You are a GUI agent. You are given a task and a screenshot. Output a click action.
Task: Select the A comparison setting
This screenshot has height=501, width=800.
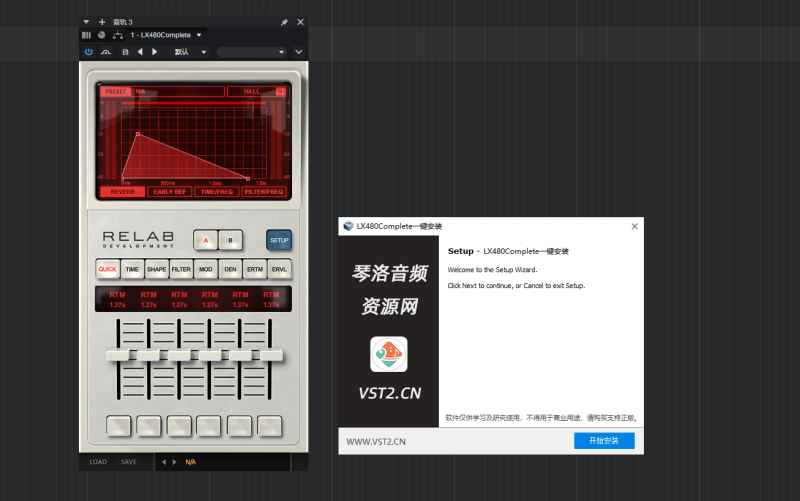(x=206, y=240)
